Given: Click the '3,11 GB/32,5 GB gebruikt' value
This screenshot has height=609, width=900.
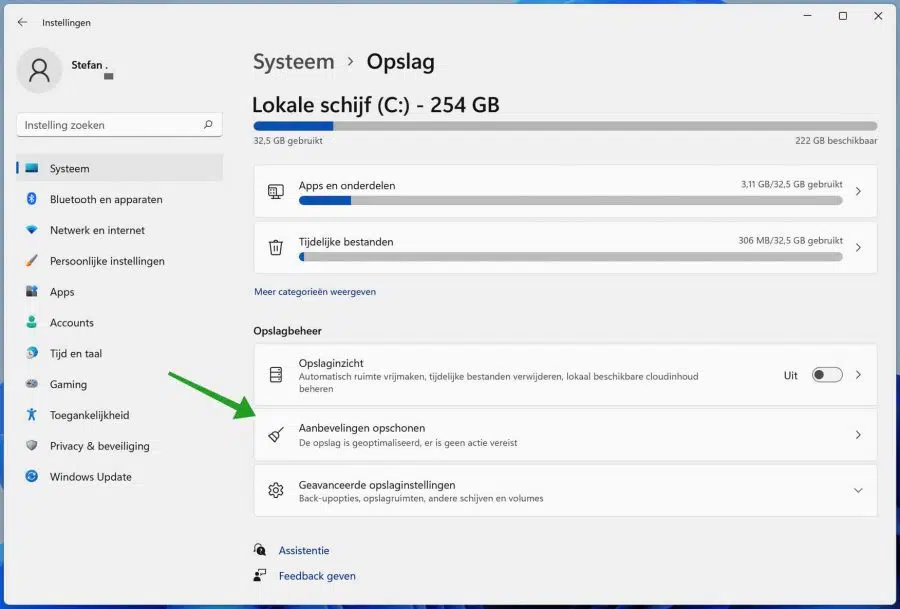Looking at the screenshot, I should 792,184.
